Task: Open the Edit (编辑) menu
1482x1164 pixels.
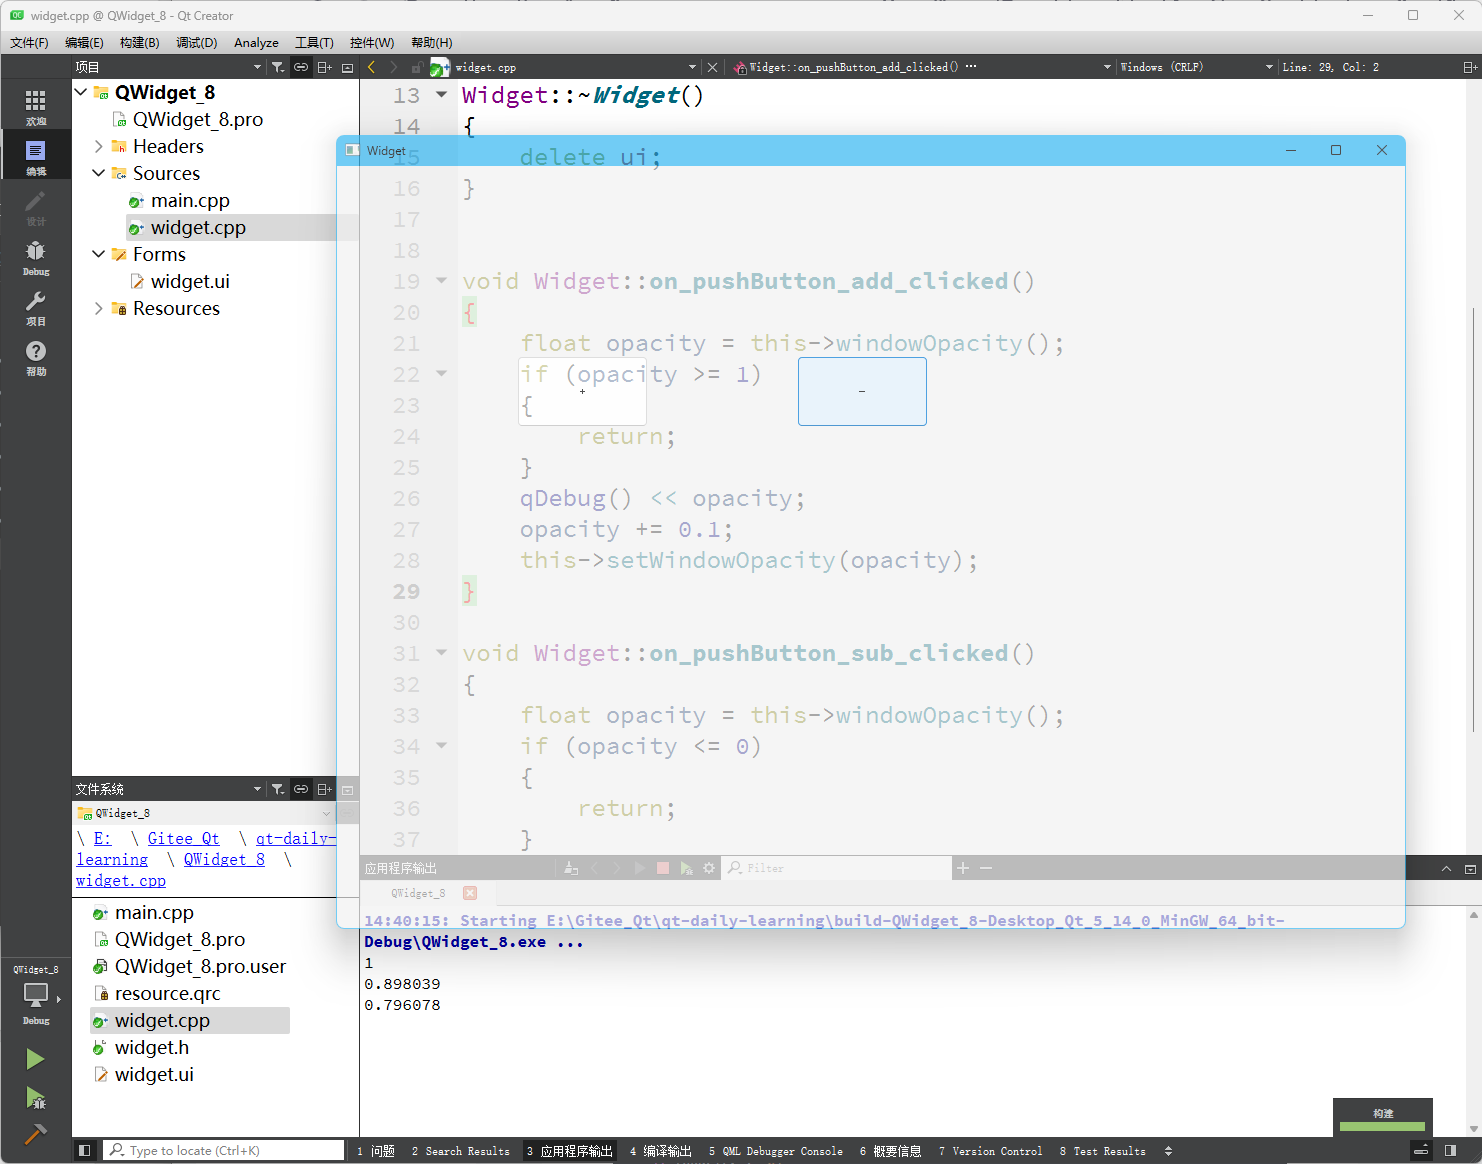Action: pyautogui.click(x=84, y=42)
